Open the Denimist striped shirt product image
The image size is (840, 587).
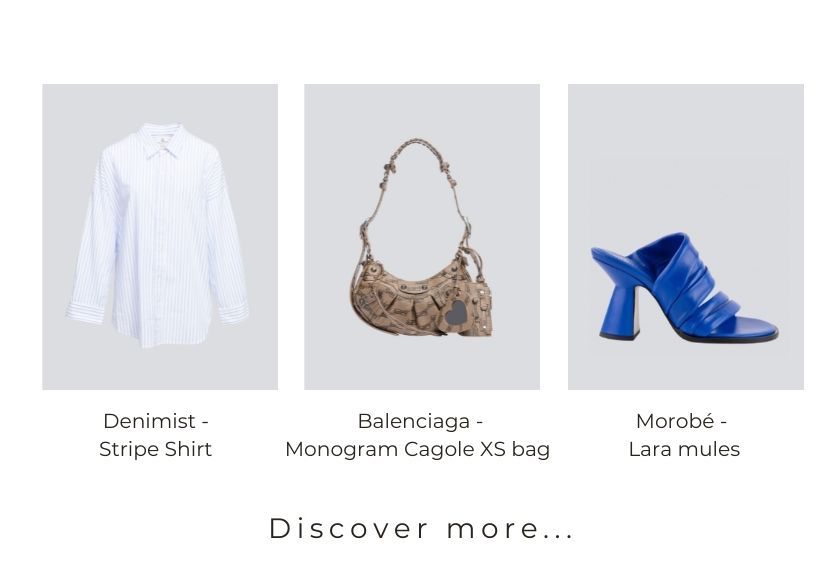point(160,237)
